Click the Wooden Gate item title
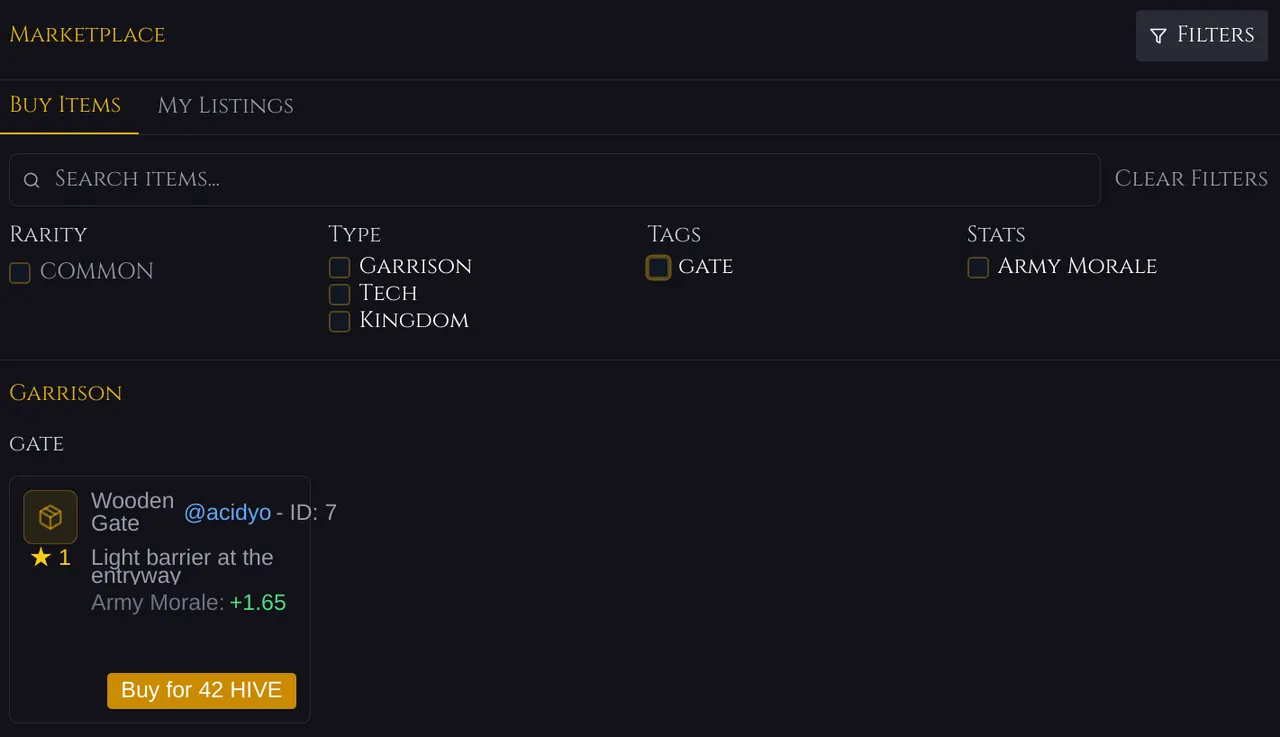This screenshot has width=1280, height=737. (x=132, y=512)
